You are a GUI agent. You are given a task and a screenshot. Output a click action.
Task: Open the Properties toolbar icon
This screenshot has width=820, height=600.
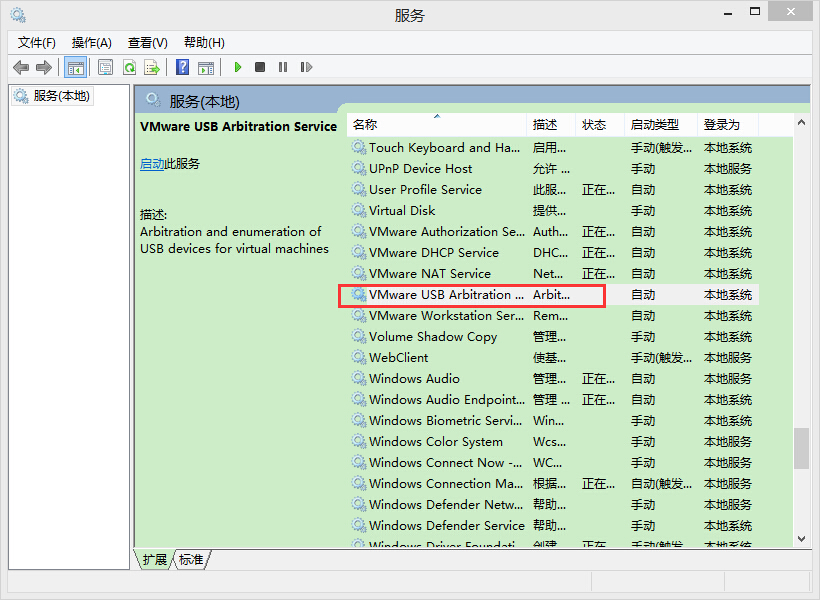105,67
